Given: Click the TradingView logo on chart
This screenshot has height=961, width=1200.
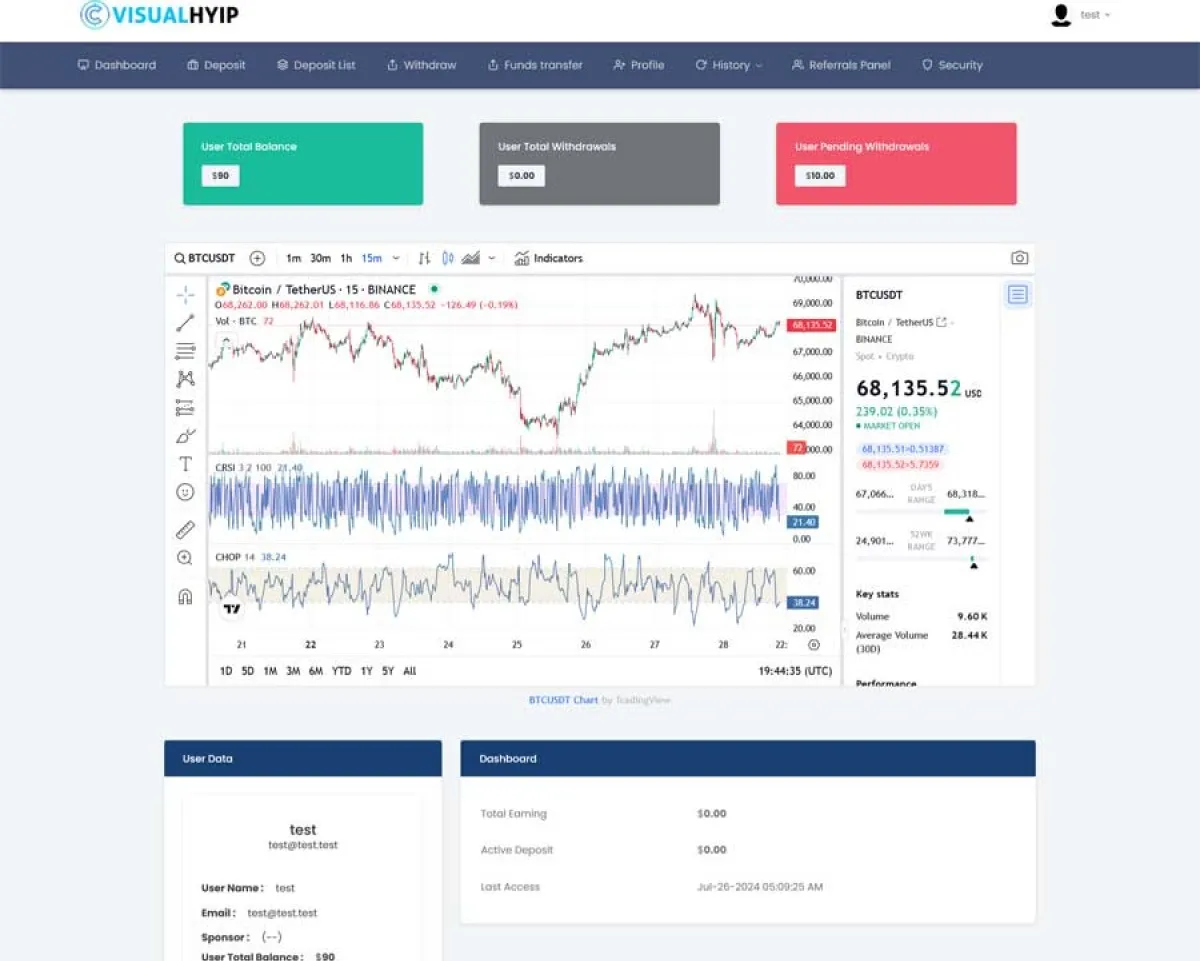Looking at the screenshot, I should pyautogui.click(x=232, y=608).
